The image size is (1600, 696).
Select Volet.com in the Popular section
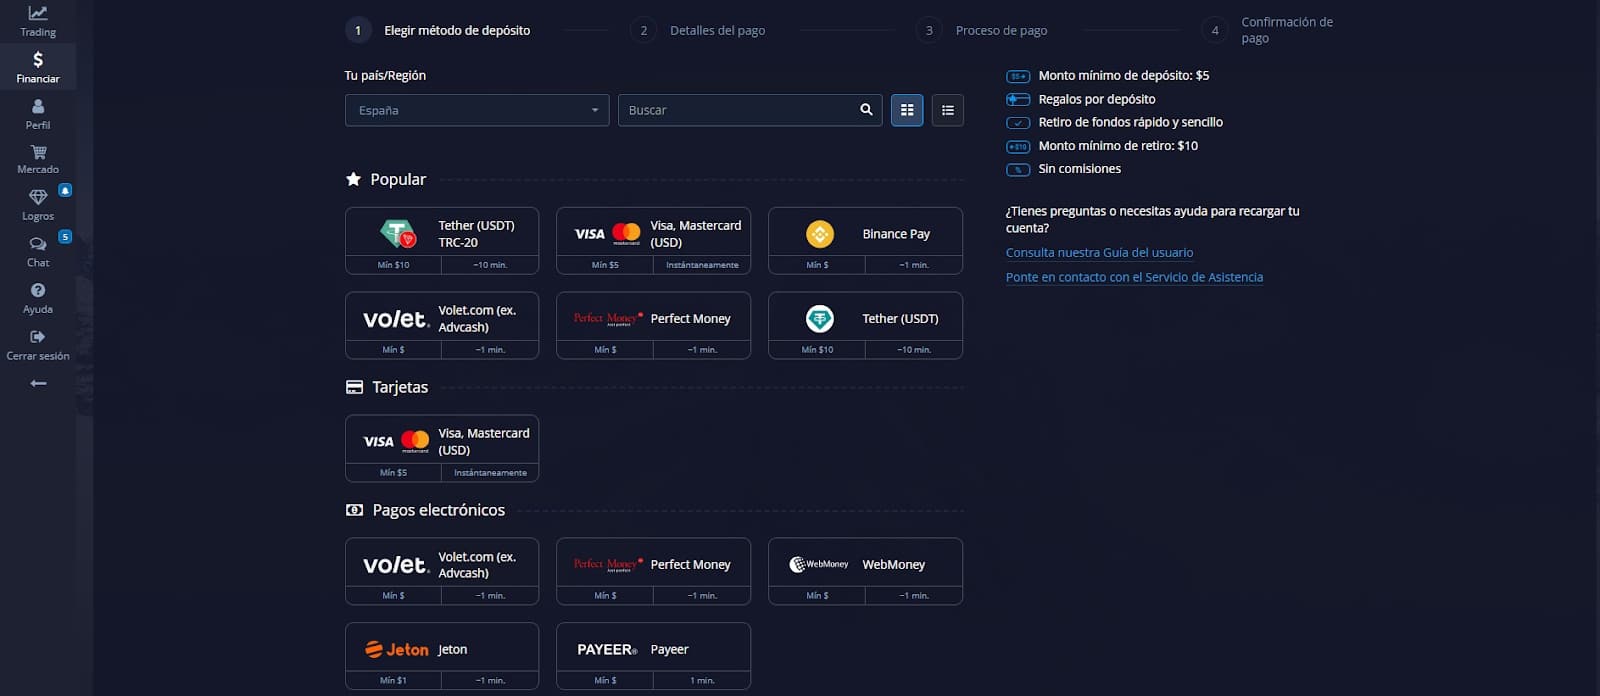tap(442, 325)
